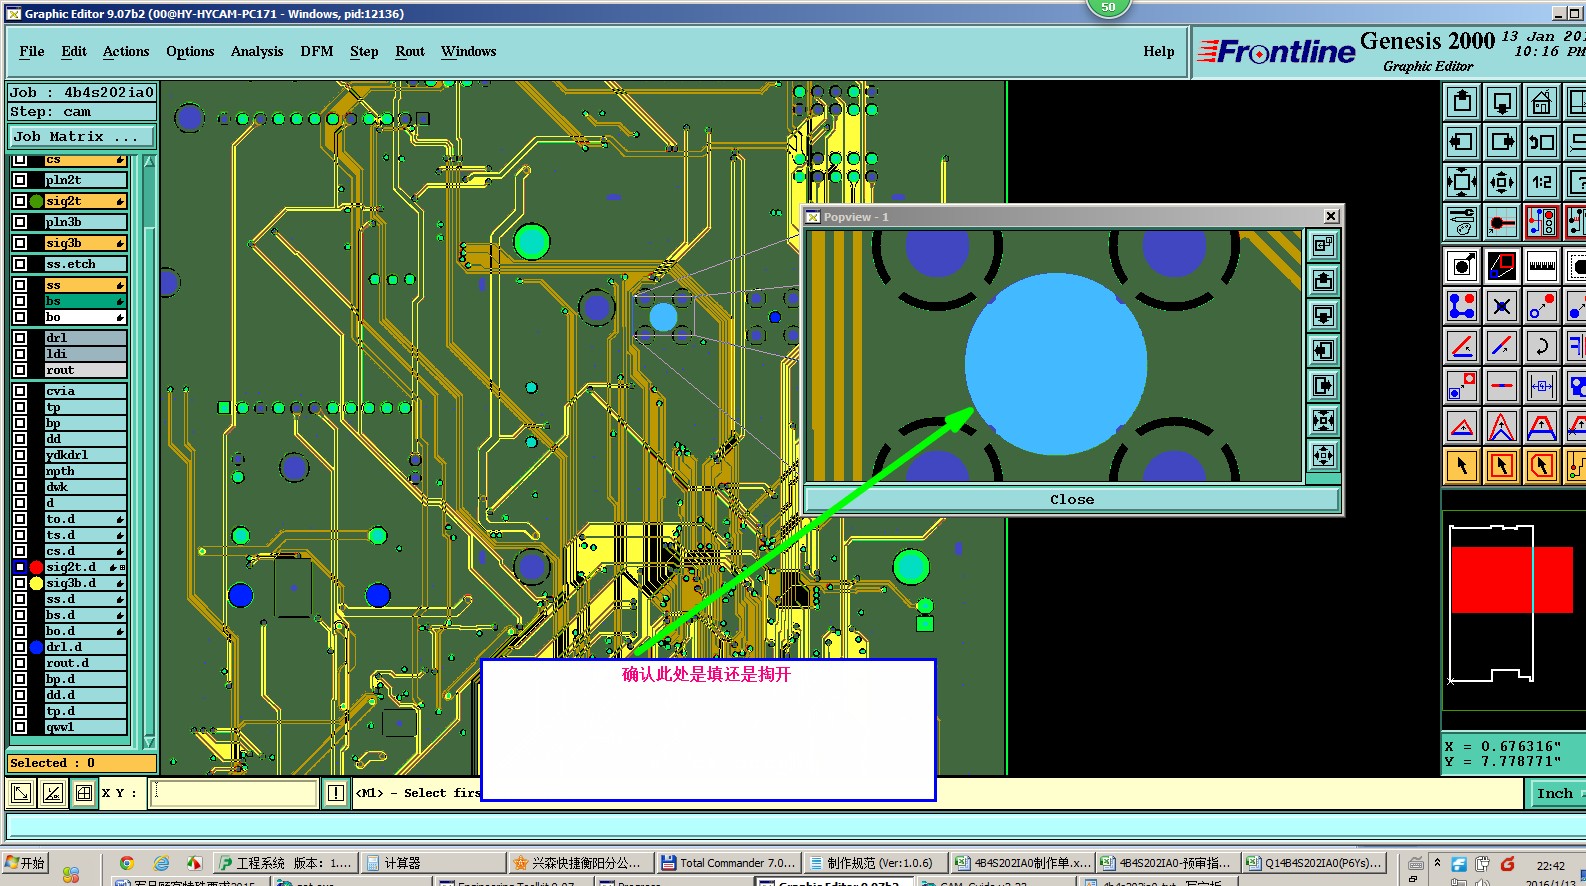1586x886 pixels.
Task: Click the pan right icon
Action: coord(1502,142)
